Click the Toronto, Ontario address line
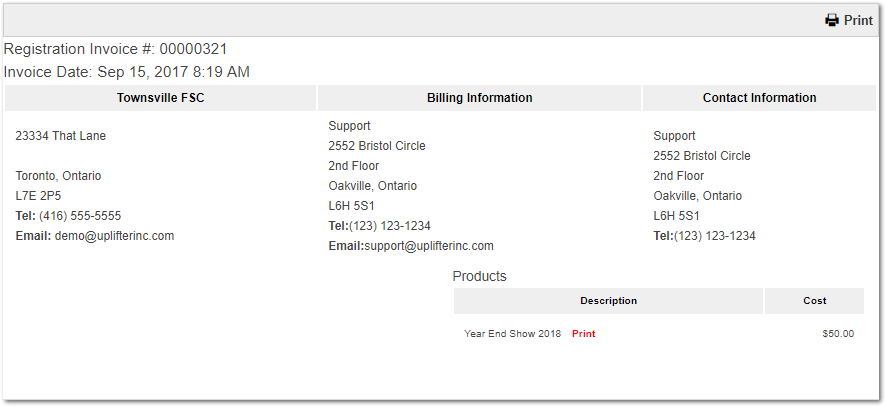Viewport: 886px width, 407px height. [58, 176]
